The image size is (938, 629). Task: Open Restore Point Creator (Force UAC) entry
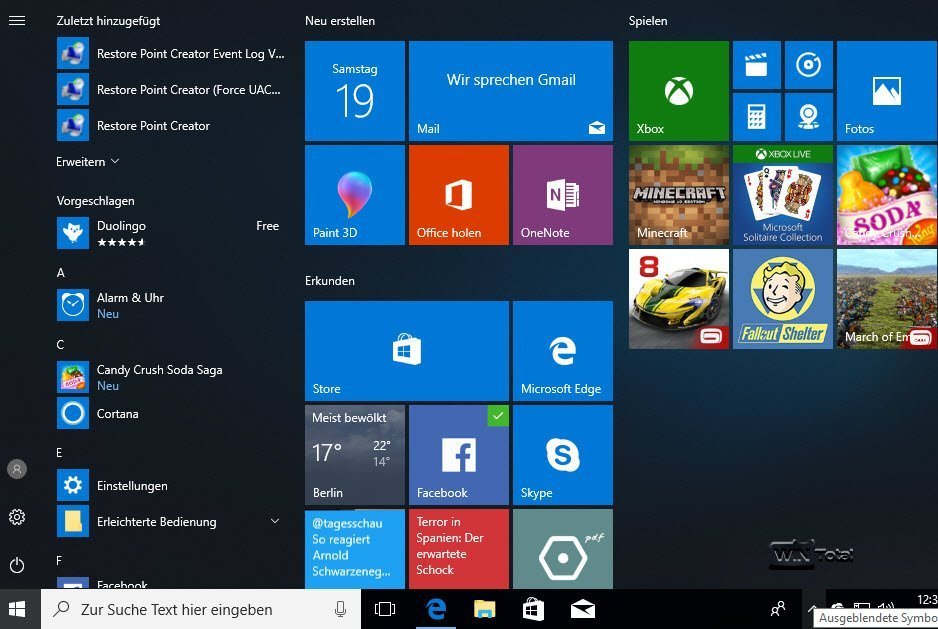coord(170,89)
